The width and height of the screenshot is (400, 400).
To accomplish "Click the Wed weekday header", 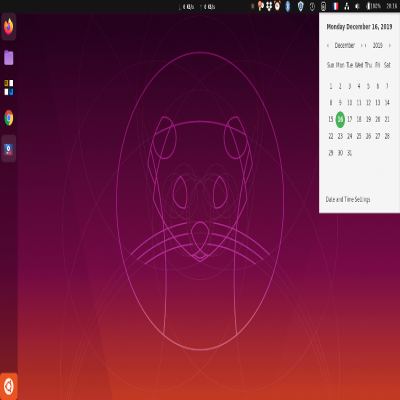I will pyautogui.click(x=359, y=65).
